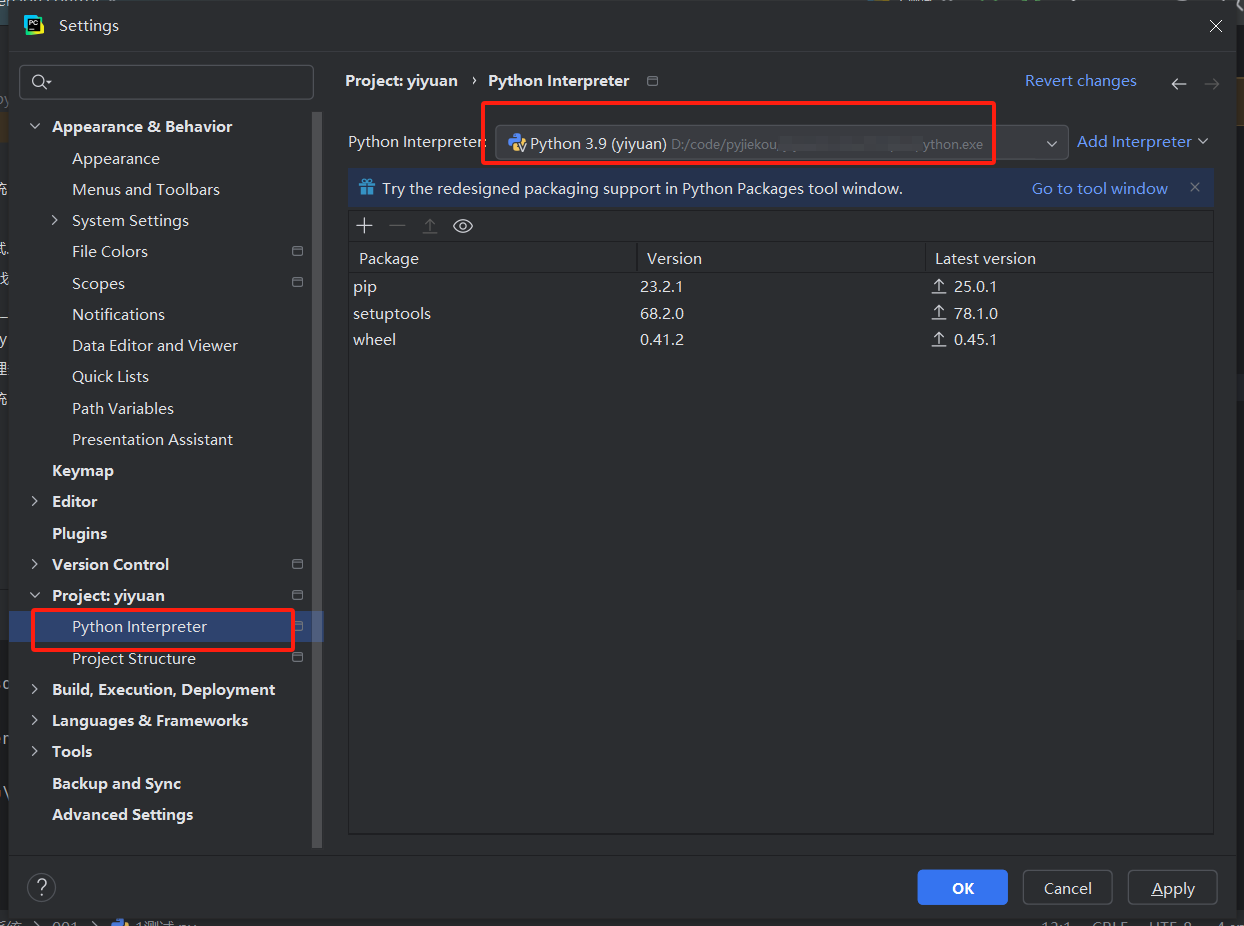Viewport: 1244px width, 926px height.
Task: Expand the Tools section
Action: coord(35,751)
